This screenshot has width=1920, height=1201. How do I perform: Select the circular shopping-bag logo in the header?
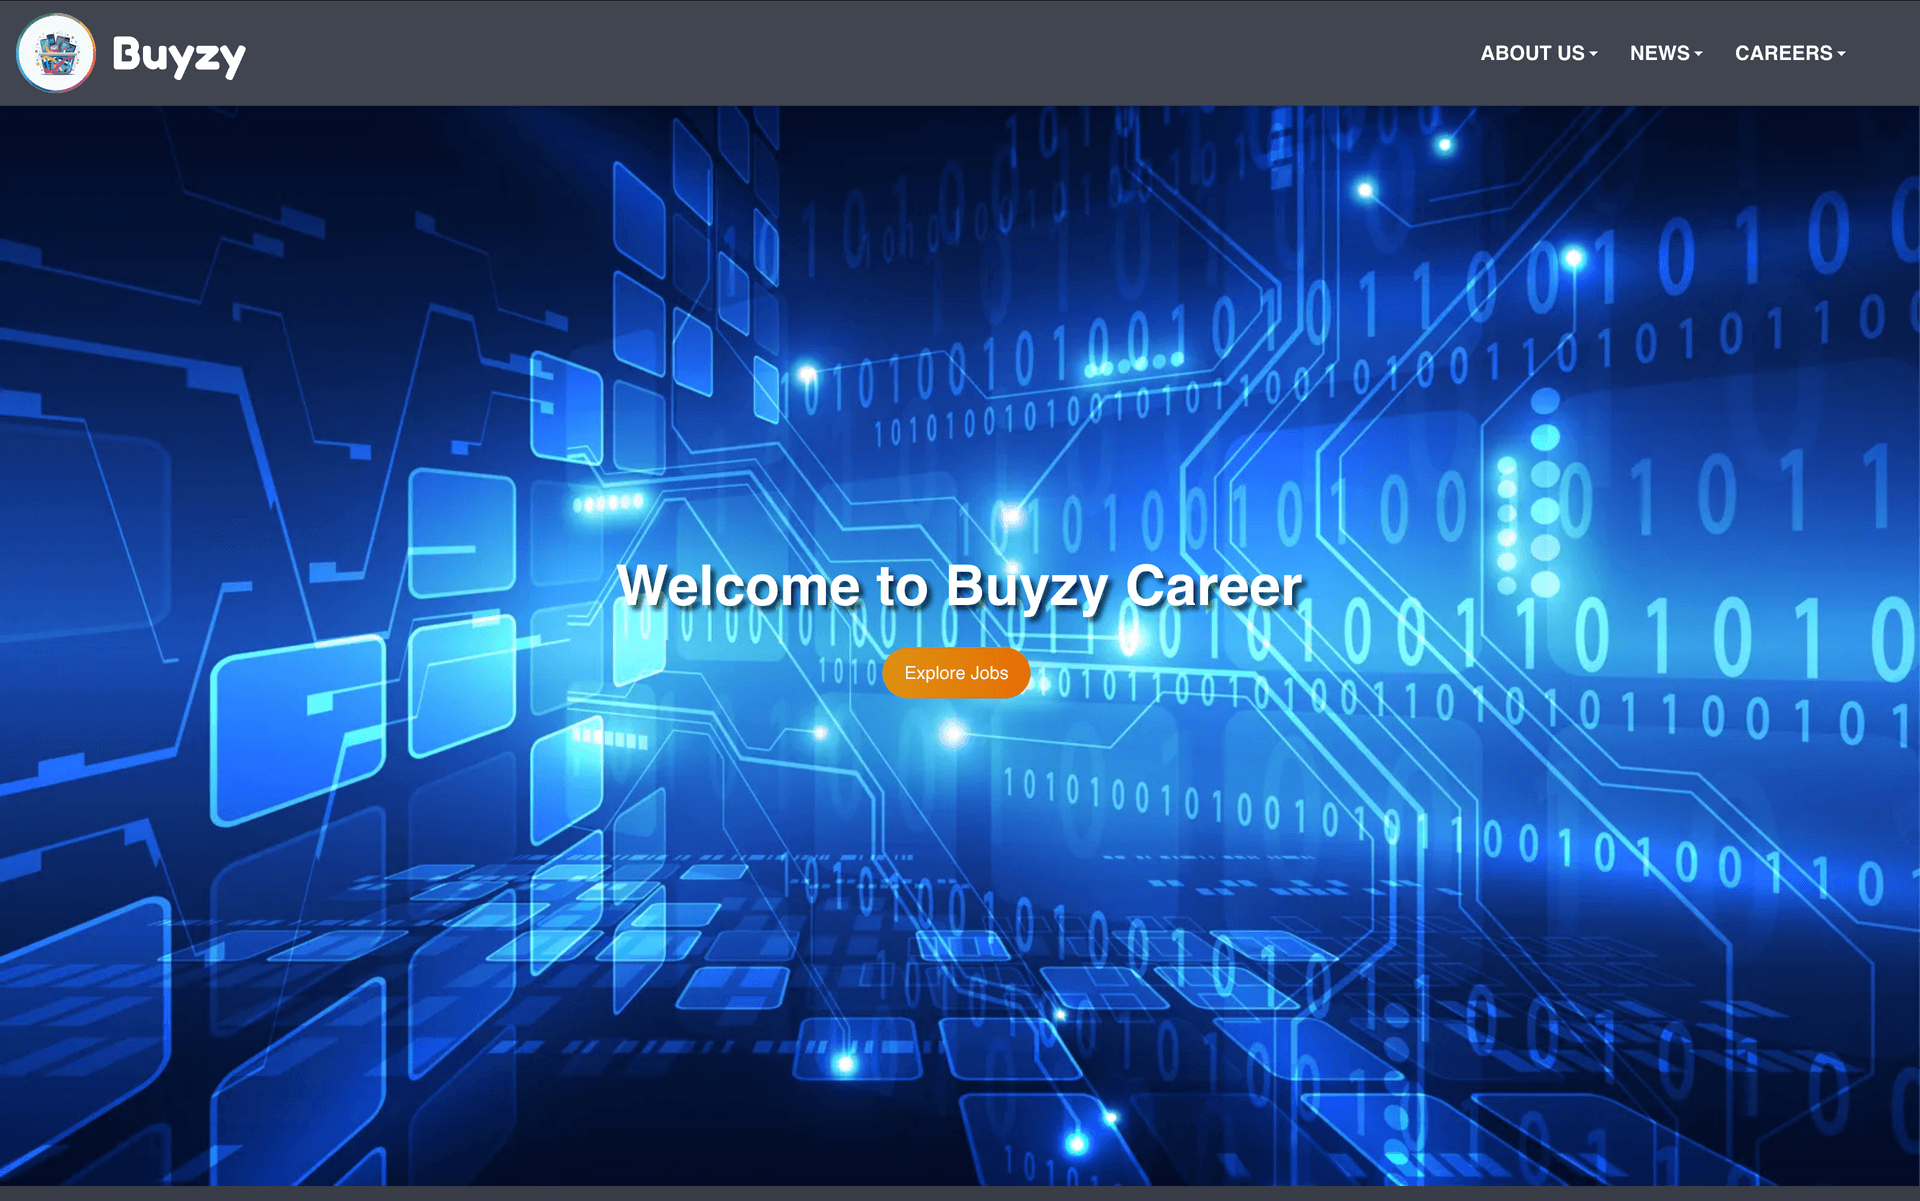point(57,53)
